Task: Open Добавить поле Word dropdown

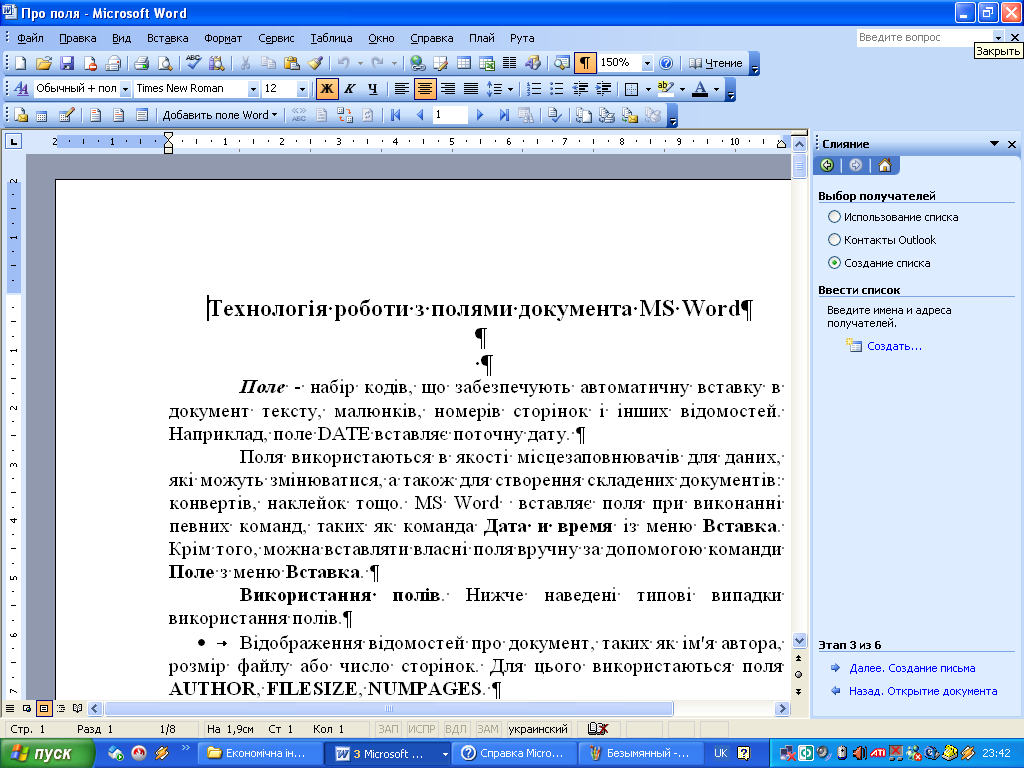Action: pos(219,116)
